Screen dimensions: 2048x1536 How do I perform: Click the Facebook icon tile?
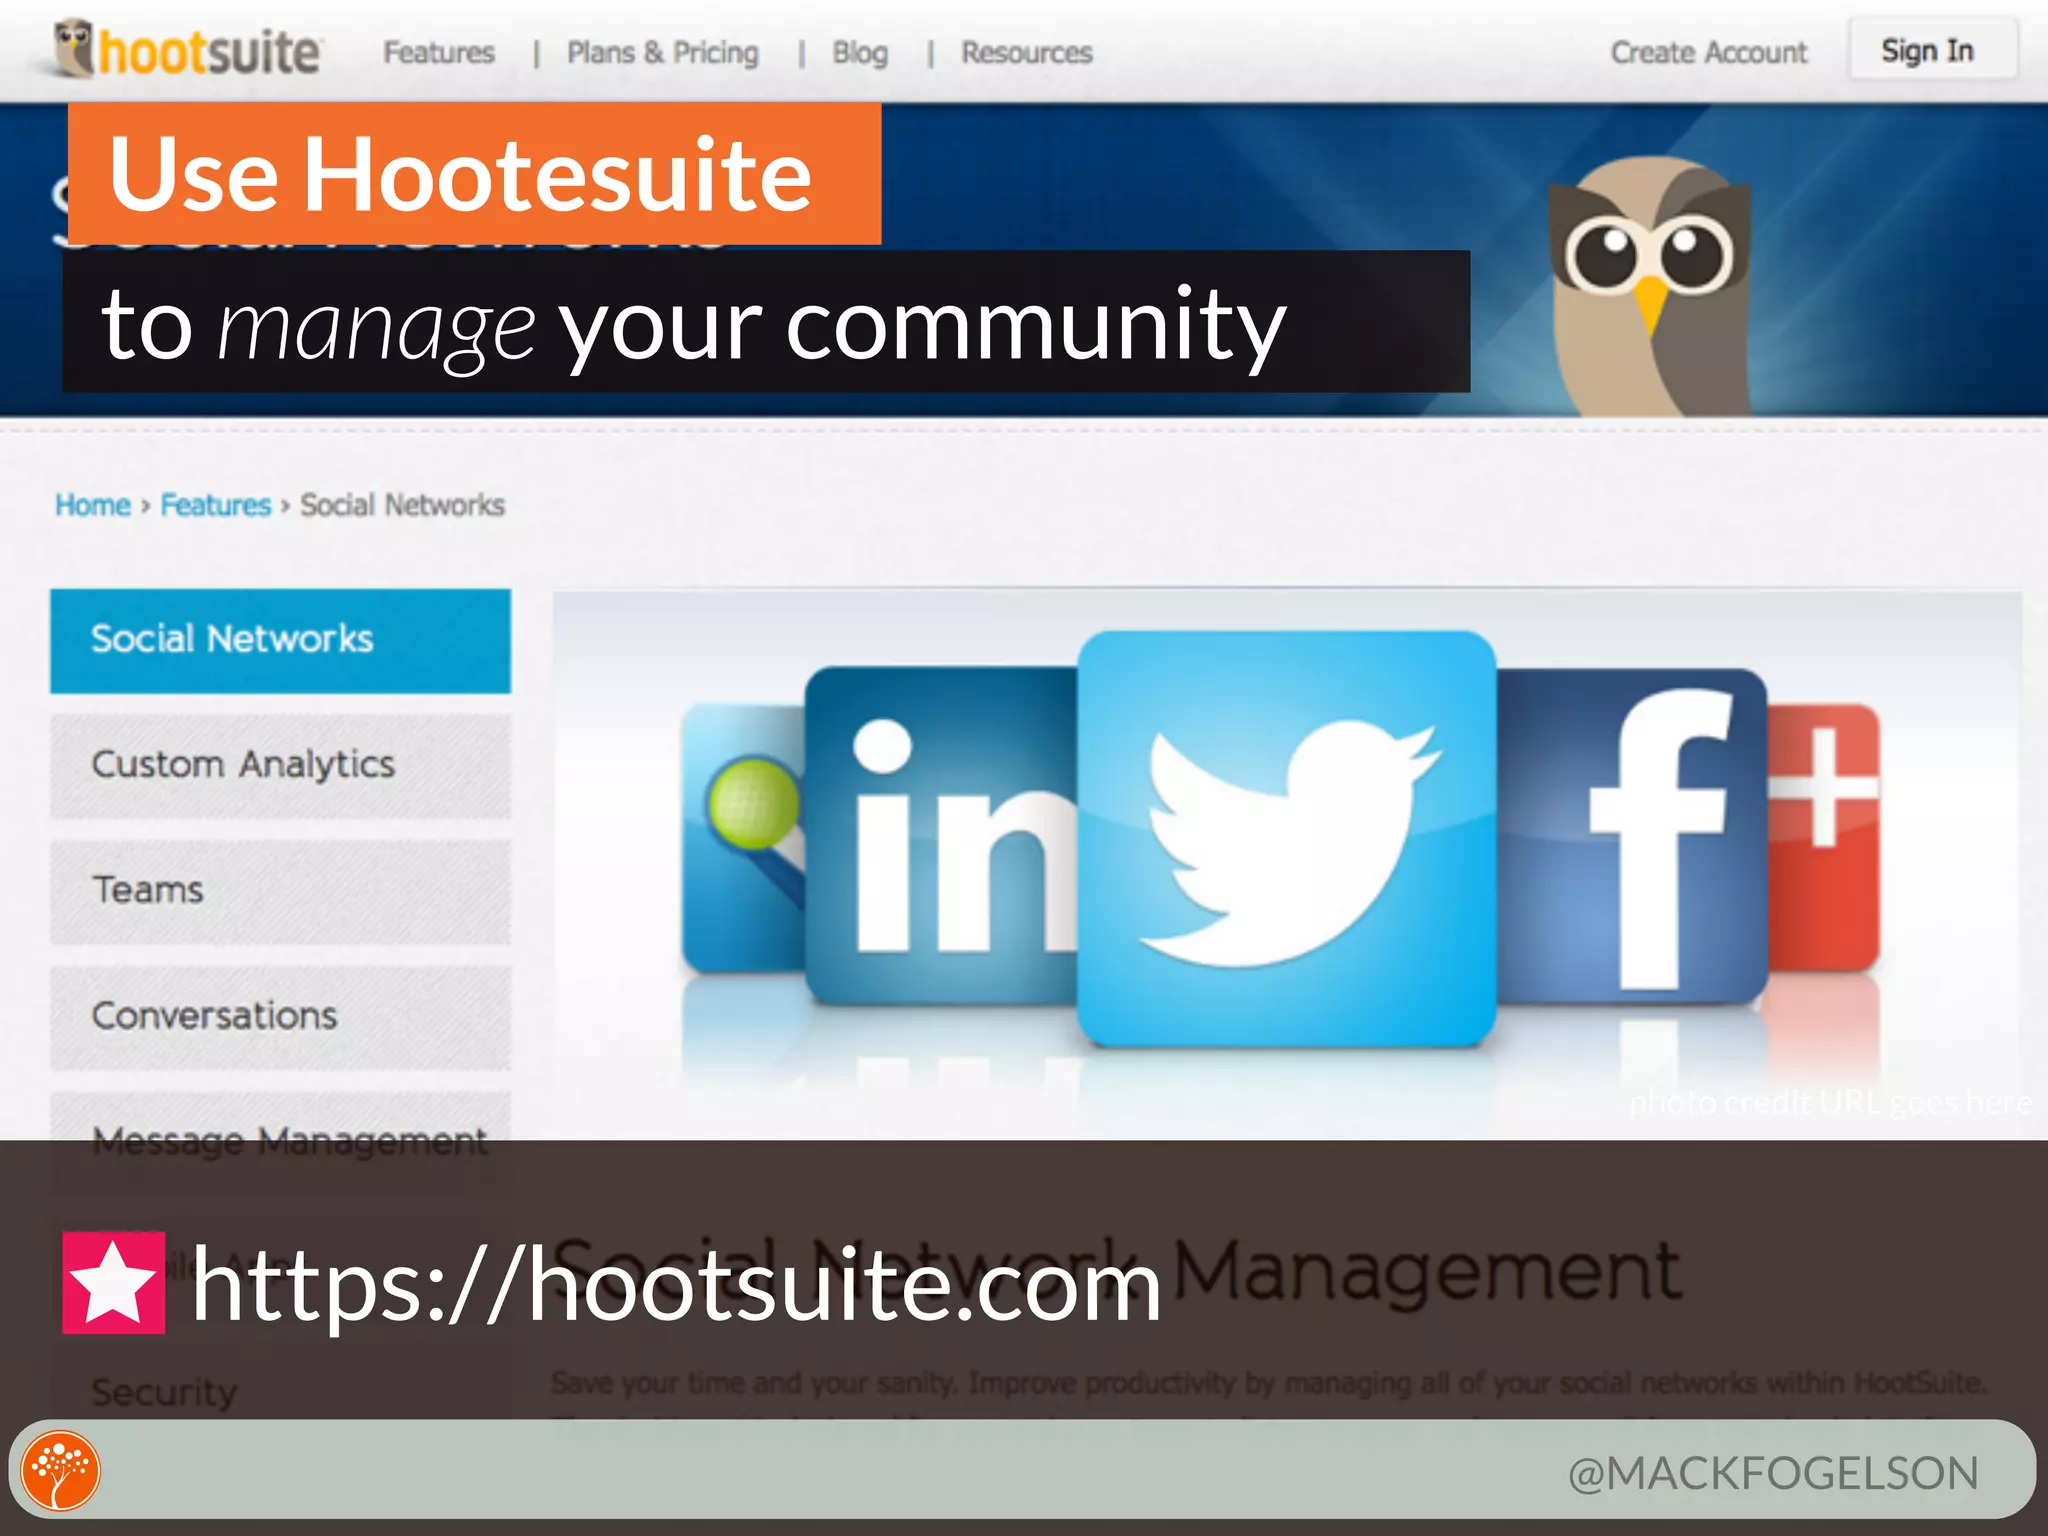1632,836
